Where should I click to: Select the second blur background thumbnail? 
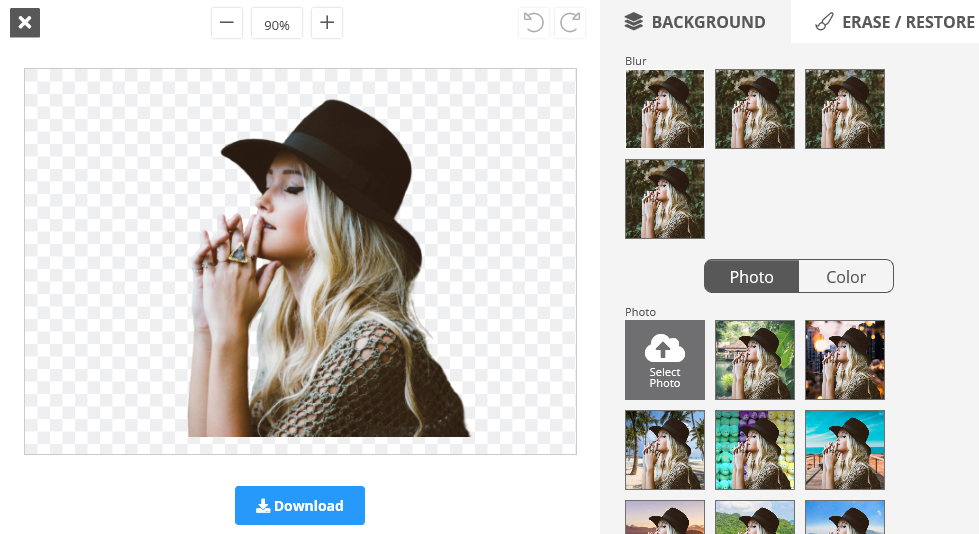click(755, 109)
